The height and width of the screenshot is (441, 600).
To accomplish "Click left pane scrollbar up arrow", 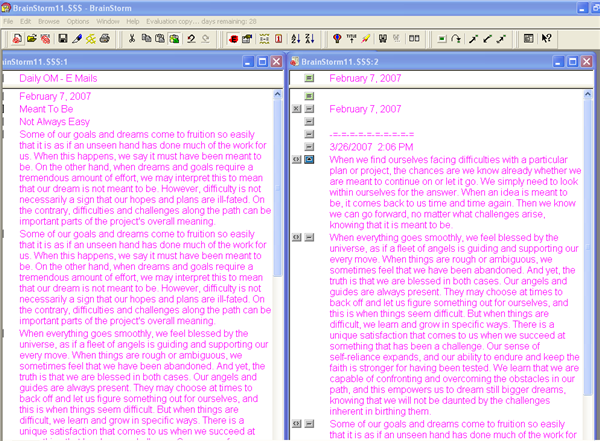I will (278, 94).
